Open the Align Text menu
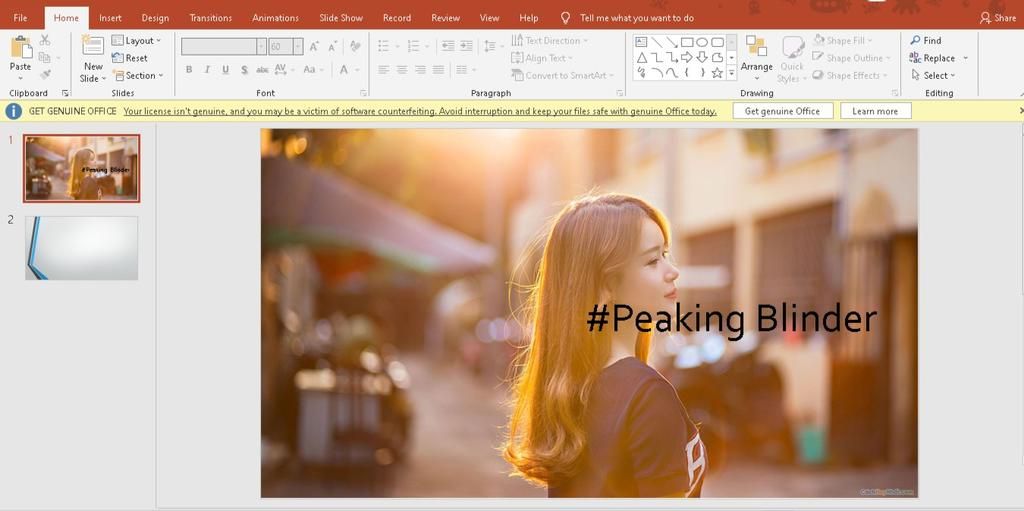 tap(541, 58)
